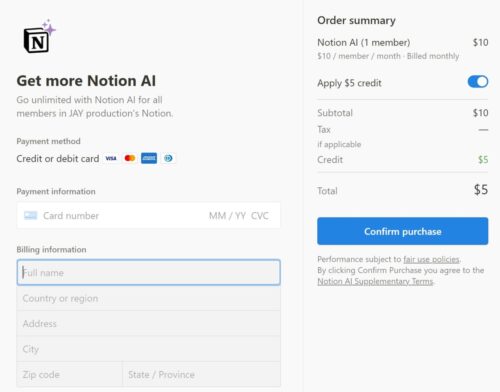Click the Address input field

149,324
